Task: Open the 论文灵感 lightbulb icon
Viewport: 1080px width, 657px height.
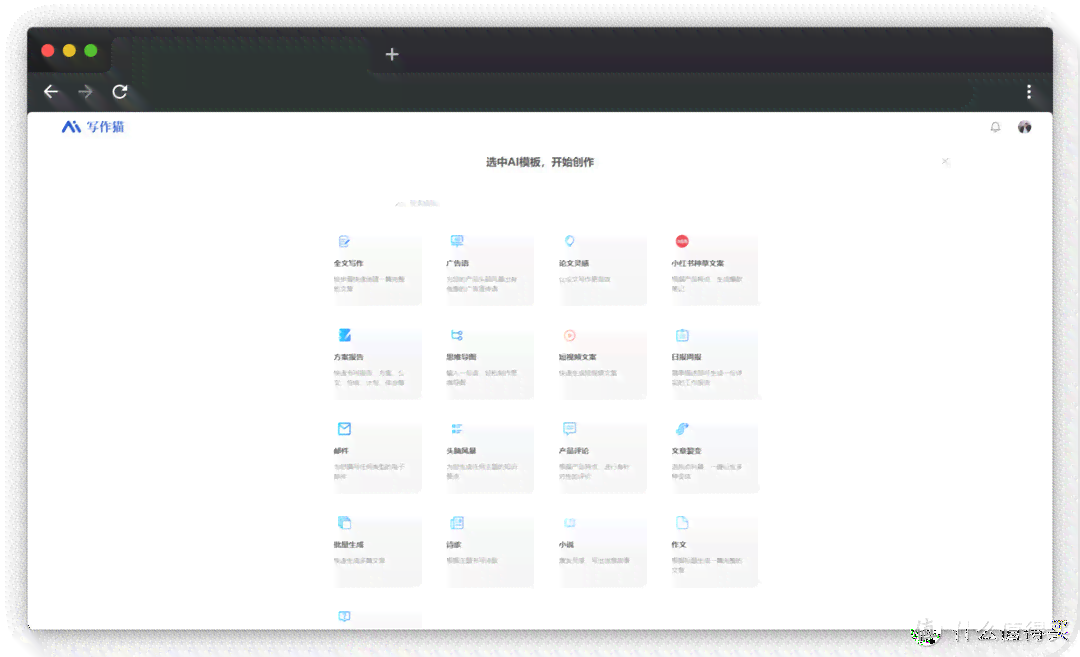Action: coord(570,241)
